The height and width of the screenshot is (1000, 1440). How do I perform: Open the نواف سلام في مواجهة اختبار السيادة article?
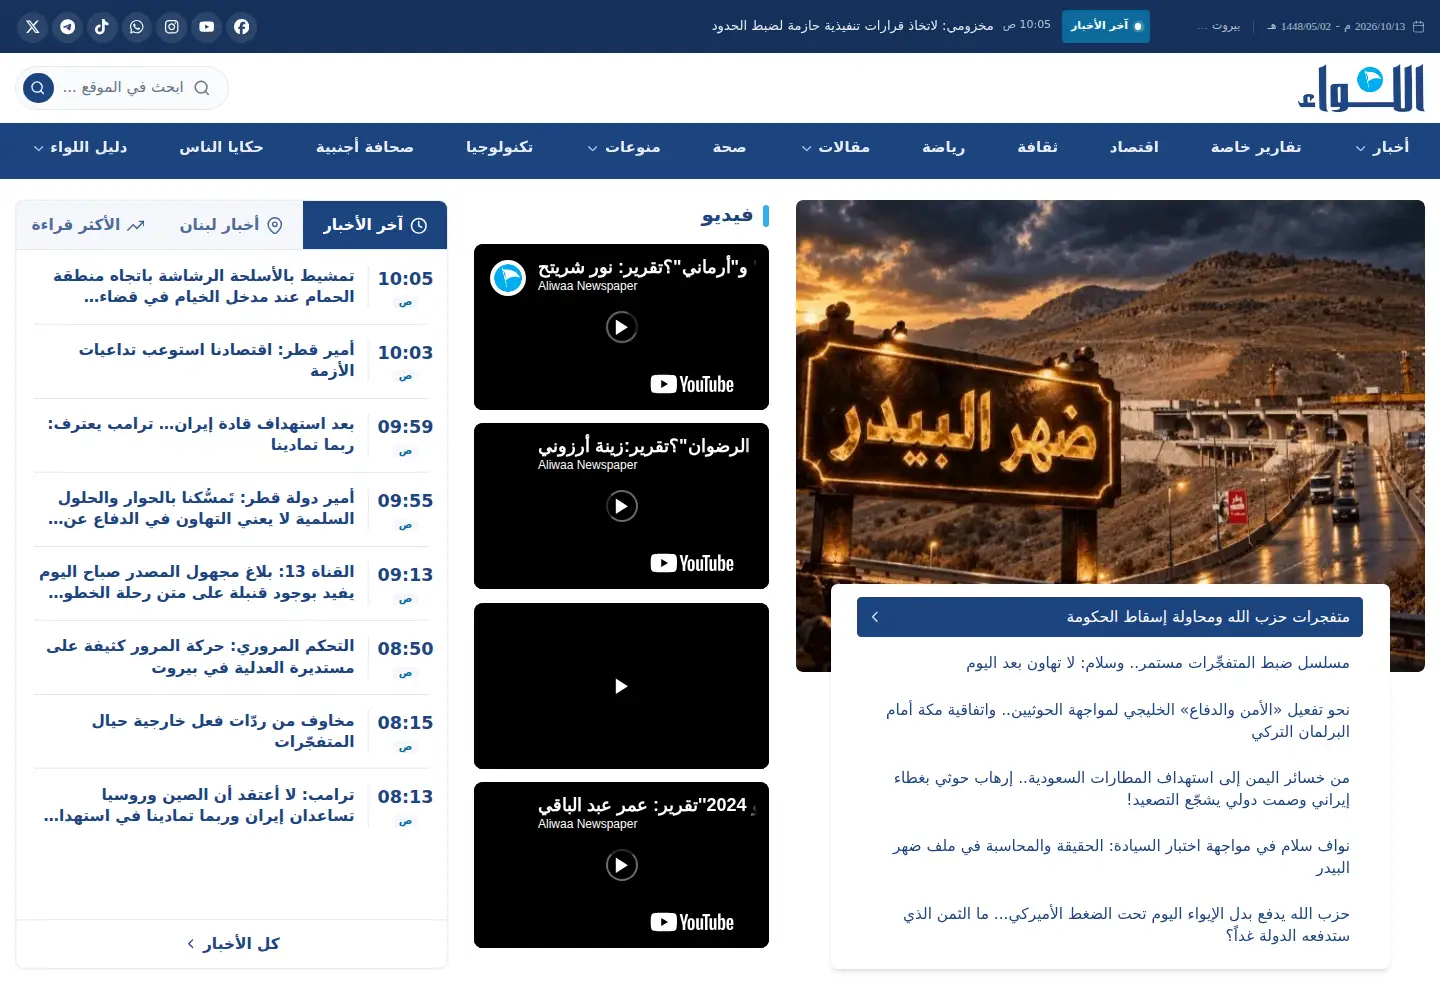[x=1120, y=857]
